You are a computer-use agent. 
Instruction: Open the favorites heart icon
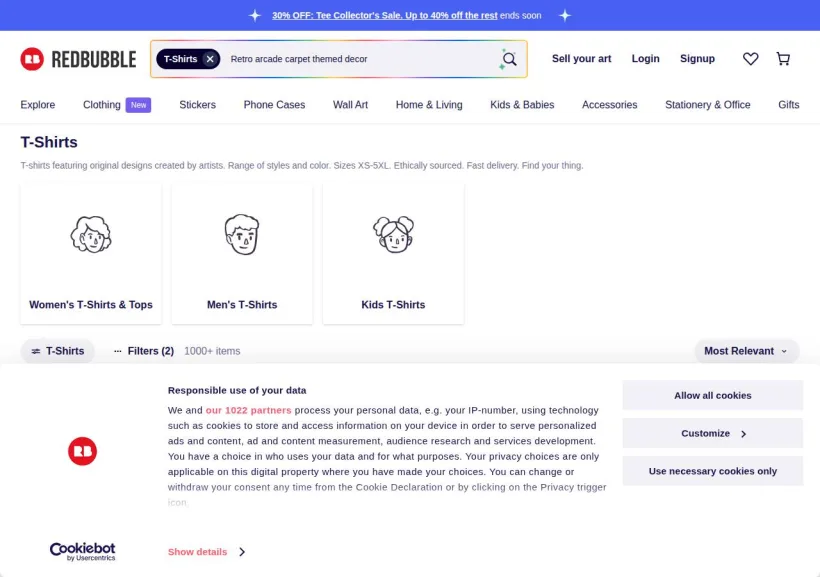(x=750, y=59)
